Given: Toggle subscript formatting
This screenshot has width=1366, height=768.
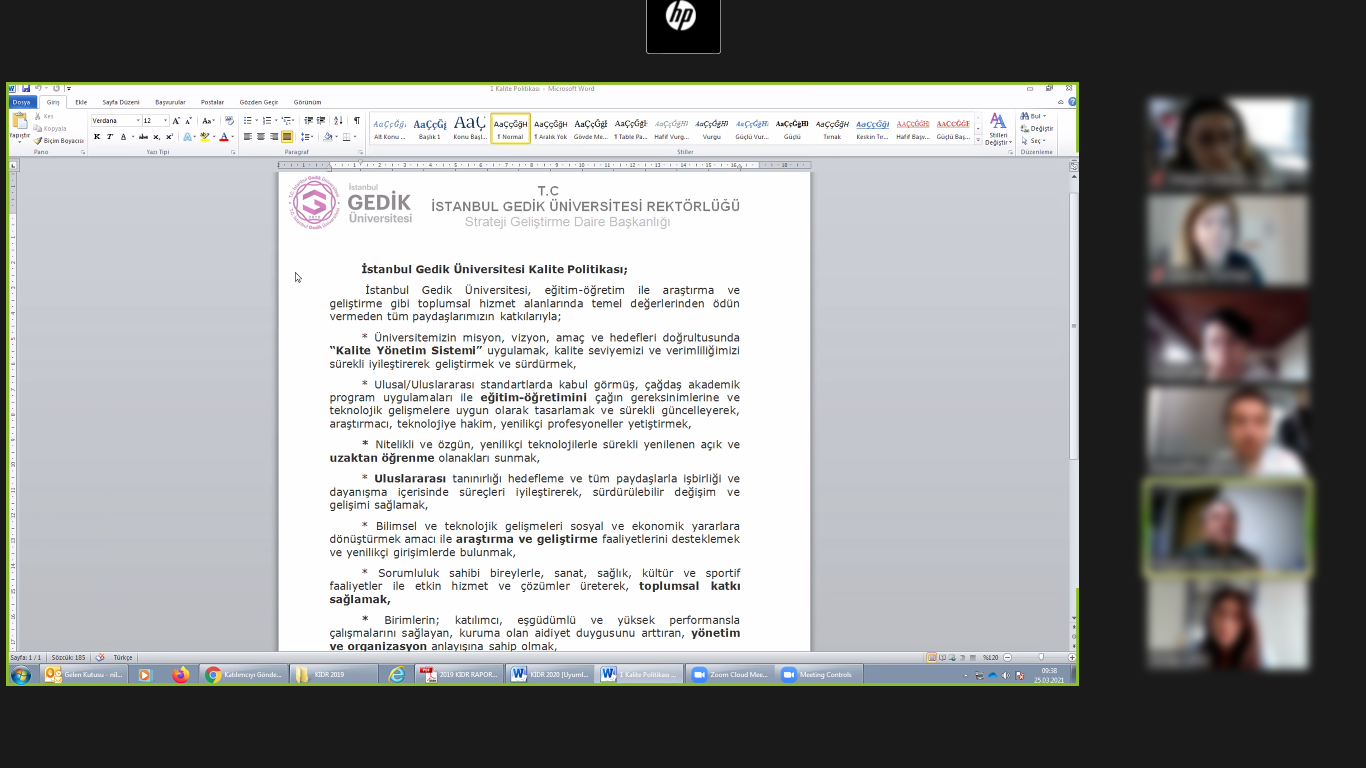Looking at the screenshot, I should 156,137.
